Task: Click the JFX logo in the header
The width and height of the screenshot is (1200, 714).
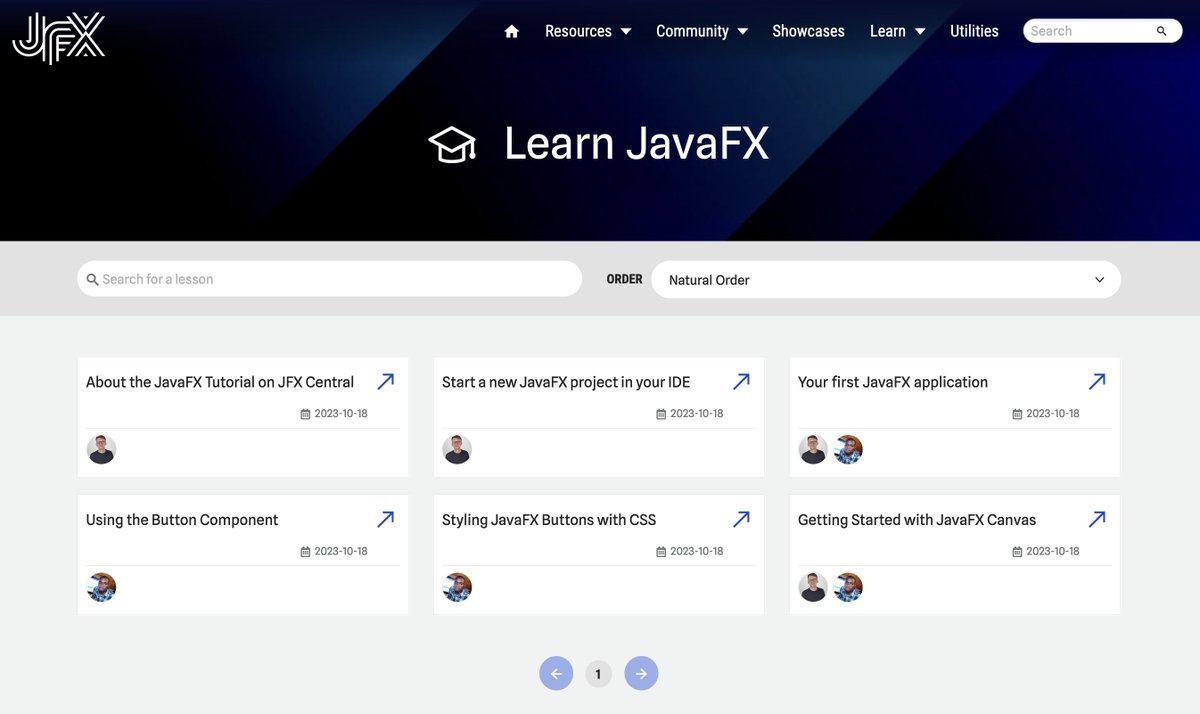Action: pyautogui.click(x=58, y=38)
